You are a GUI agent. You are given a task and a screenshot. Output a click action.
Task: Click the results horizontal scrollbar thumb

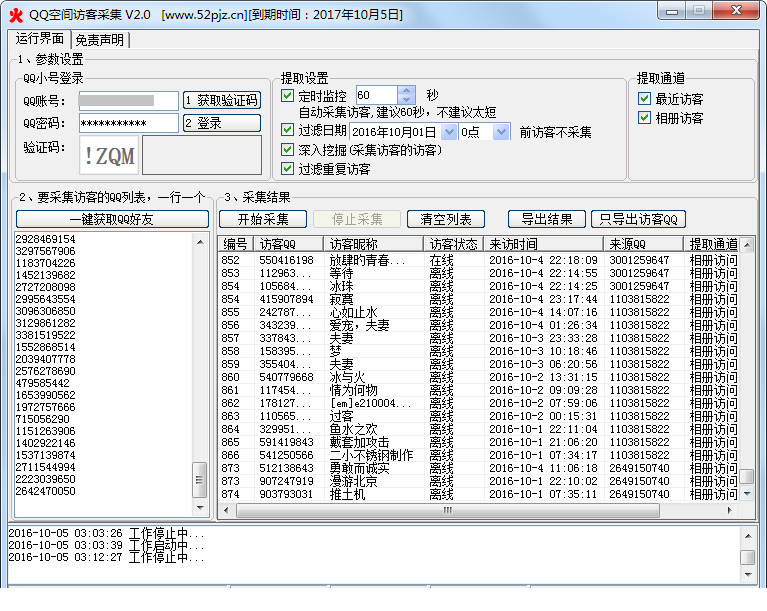pos(448,510)
